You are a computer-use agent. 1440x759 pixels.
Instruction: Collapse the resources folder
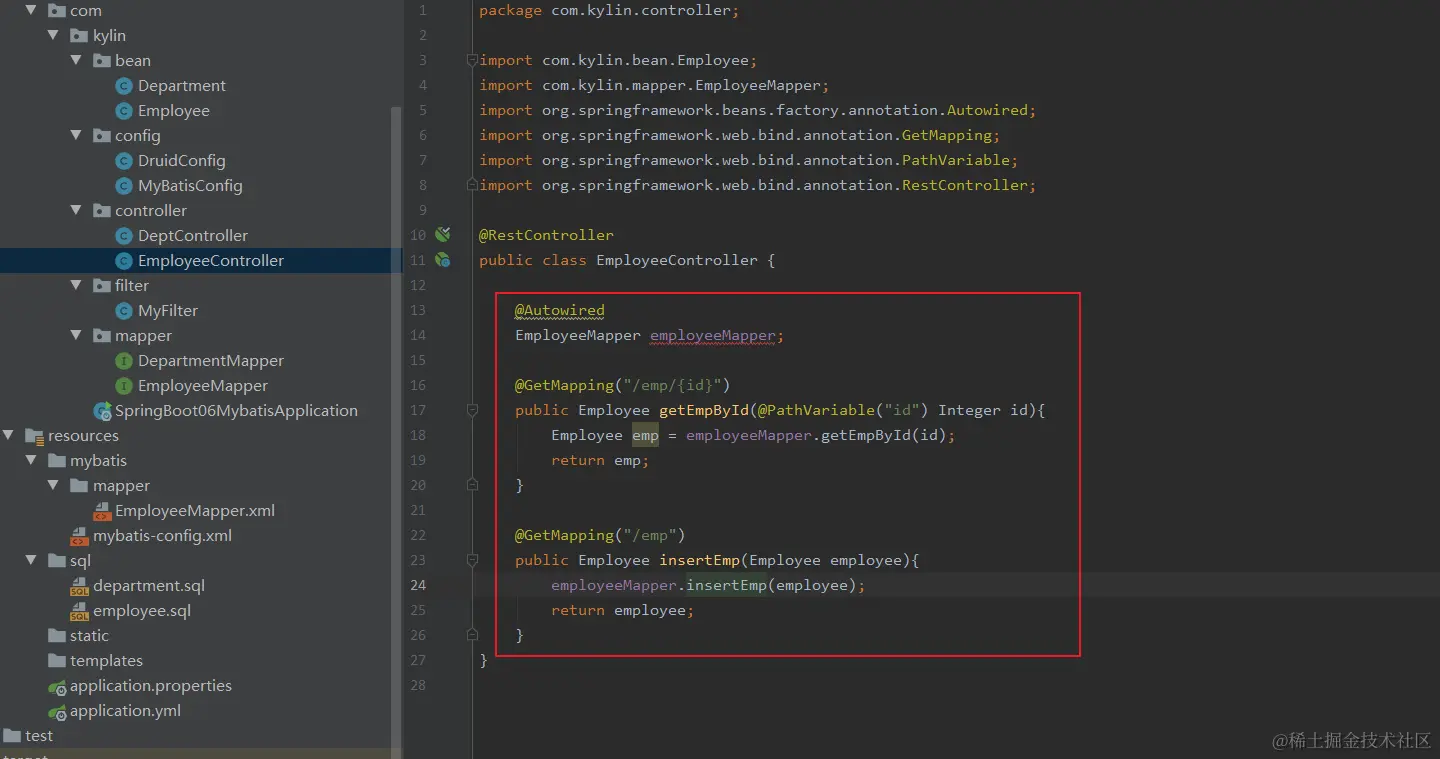(x=8, y=435)
